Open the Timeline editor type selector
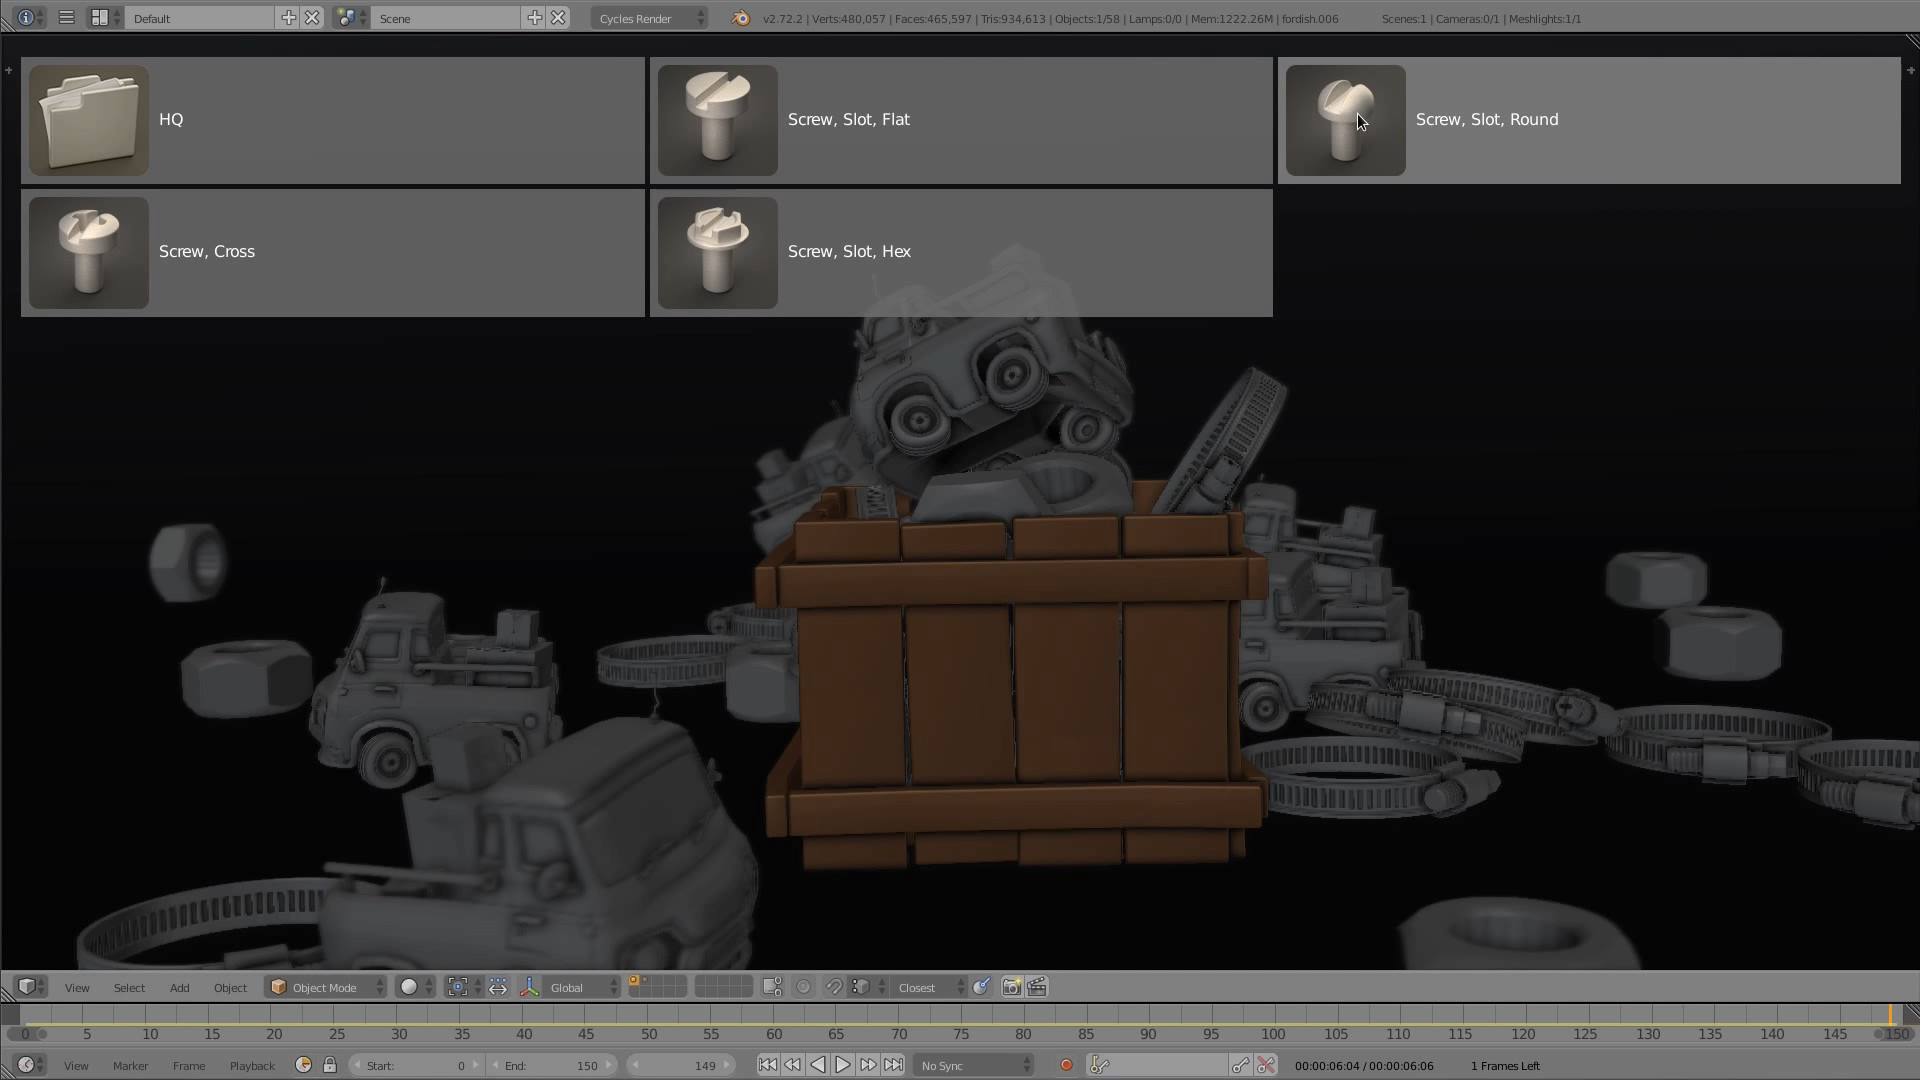This screenshot has width=1920, height=1080. [31, 1065]
